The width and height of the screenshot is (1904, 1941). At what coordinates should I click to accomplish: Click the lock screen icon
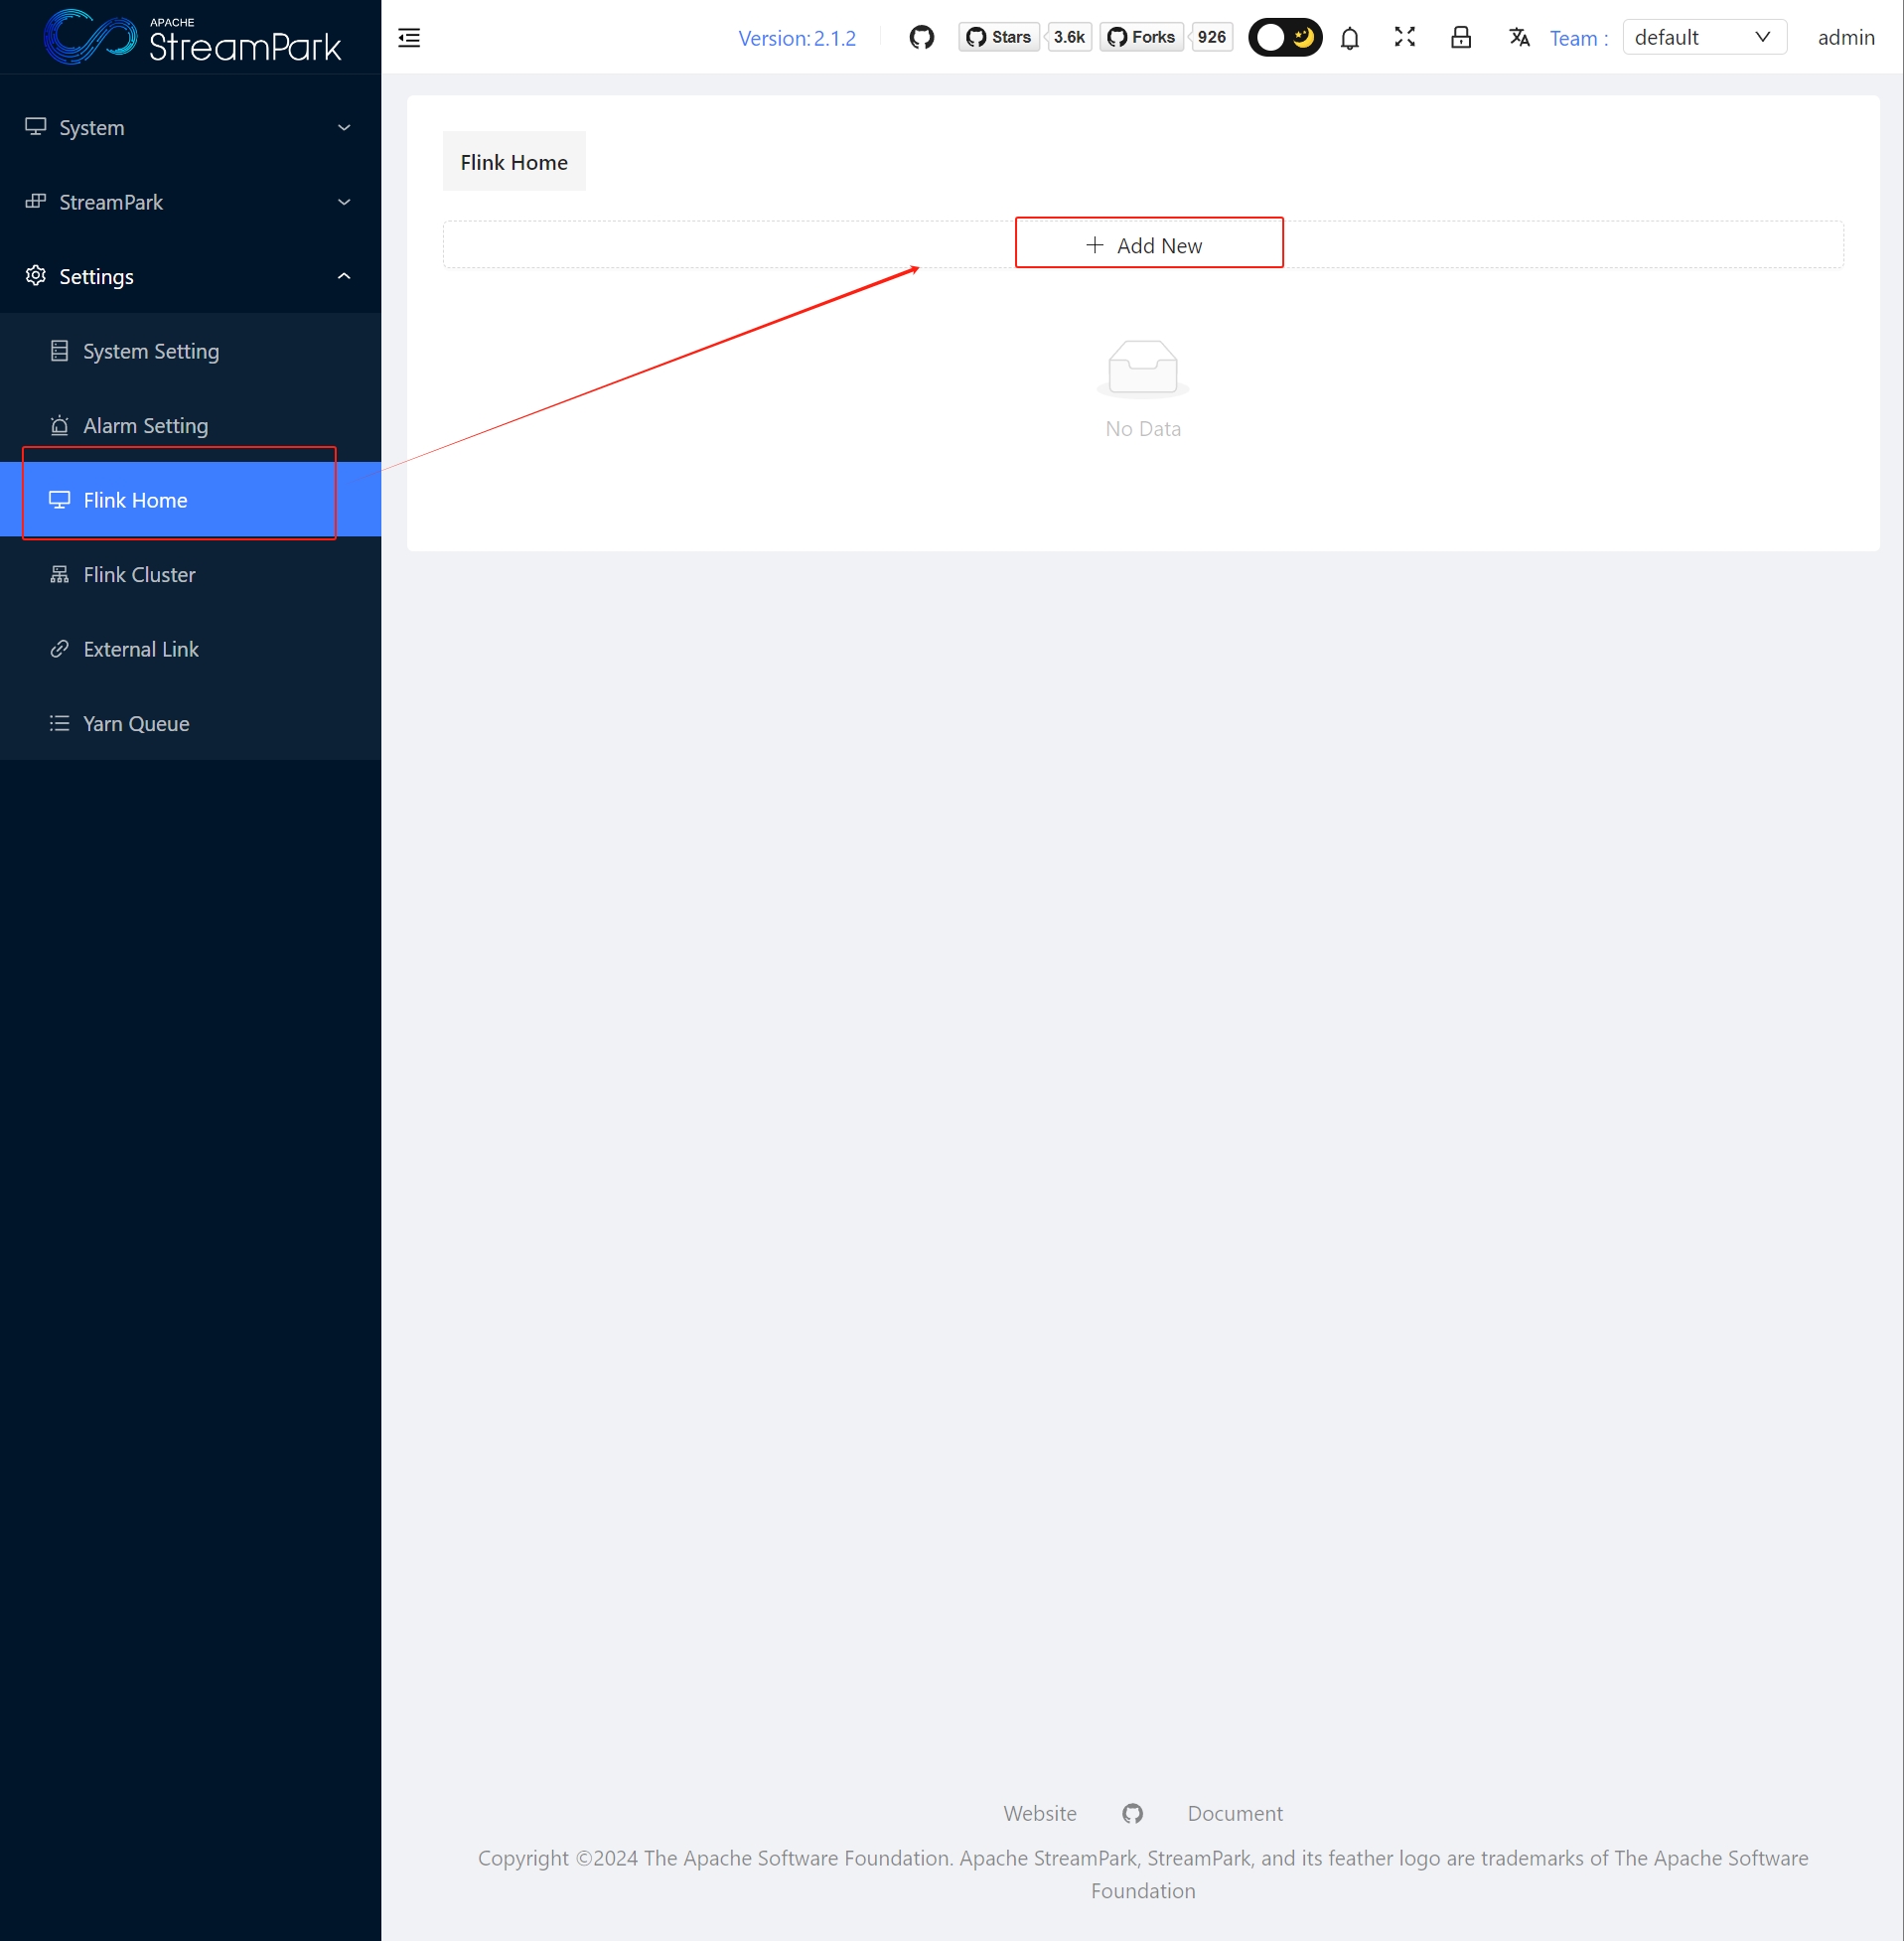(1460, 38)
